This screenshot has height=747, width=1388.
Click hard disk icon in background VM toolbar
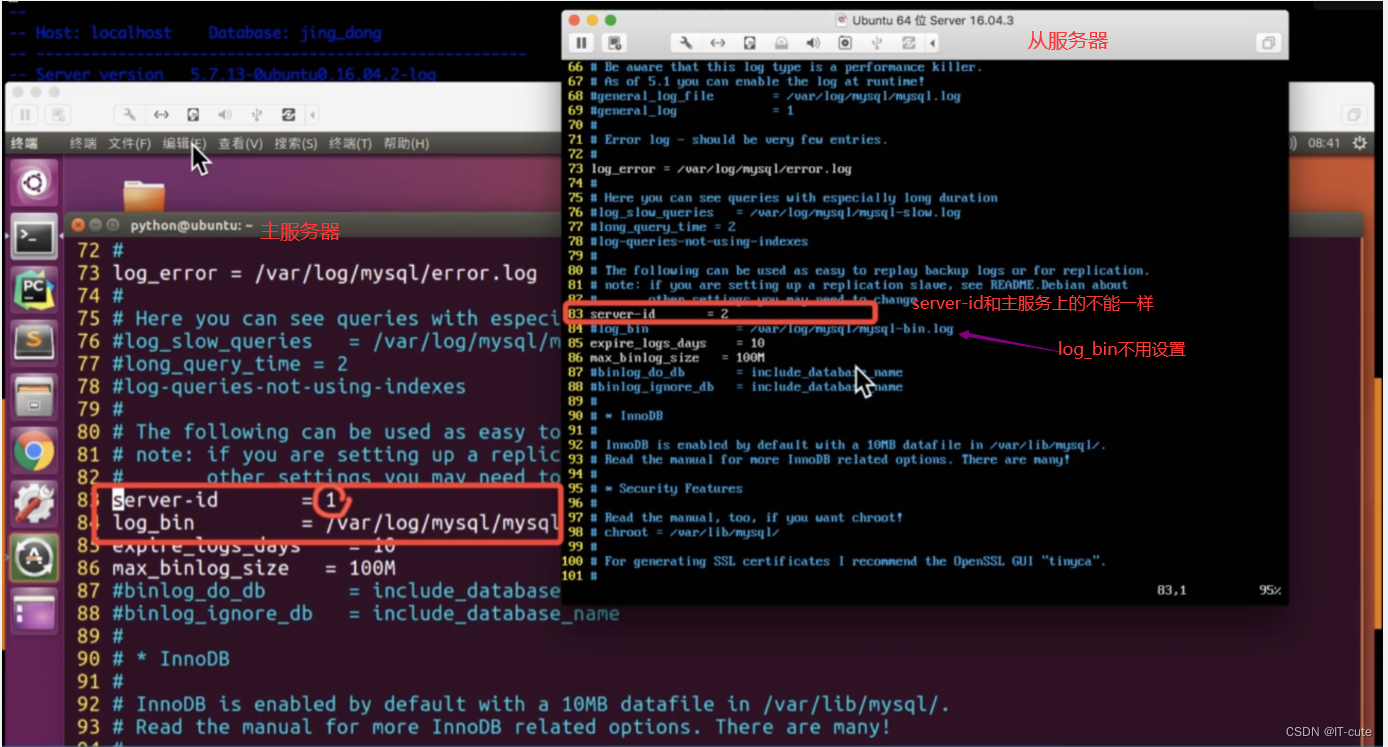pos(193,114)
